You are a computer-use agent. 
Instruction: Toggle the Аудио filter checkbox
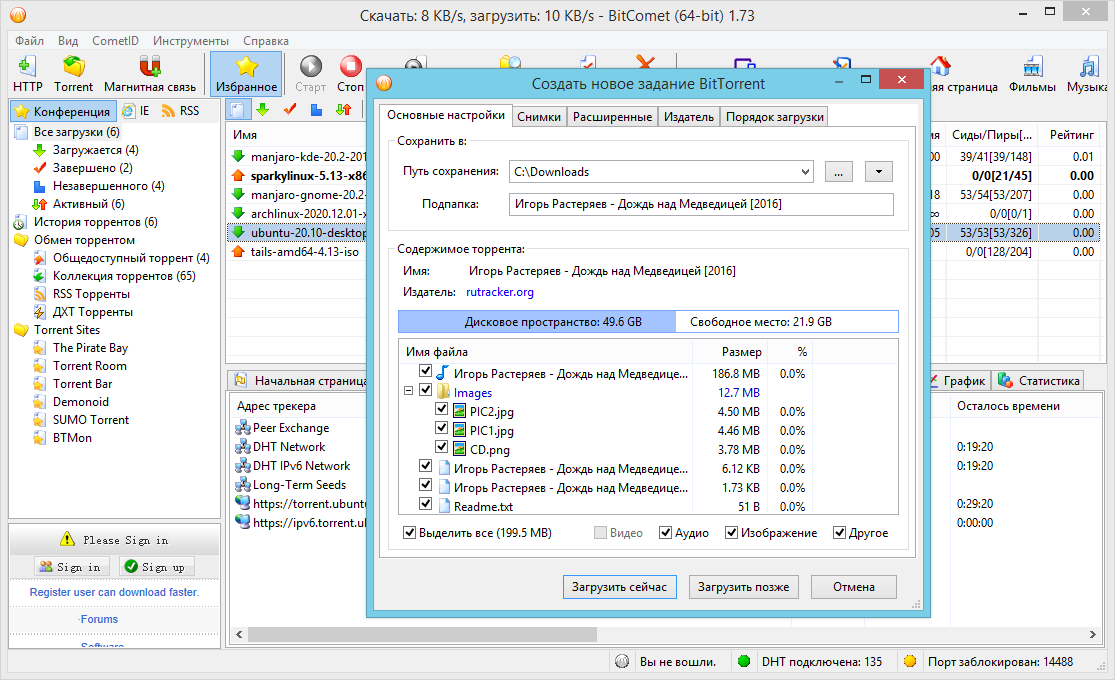(x=666, y=533)
